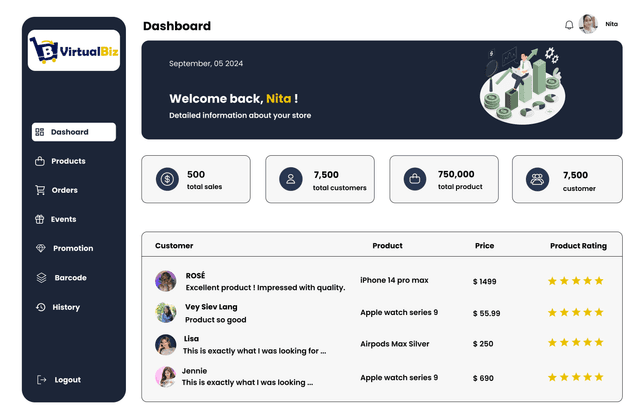This screenshot has width=640, height=414.
Task: Click the Promotion diamond icon in sidebar
Action: tap(41, 248)
